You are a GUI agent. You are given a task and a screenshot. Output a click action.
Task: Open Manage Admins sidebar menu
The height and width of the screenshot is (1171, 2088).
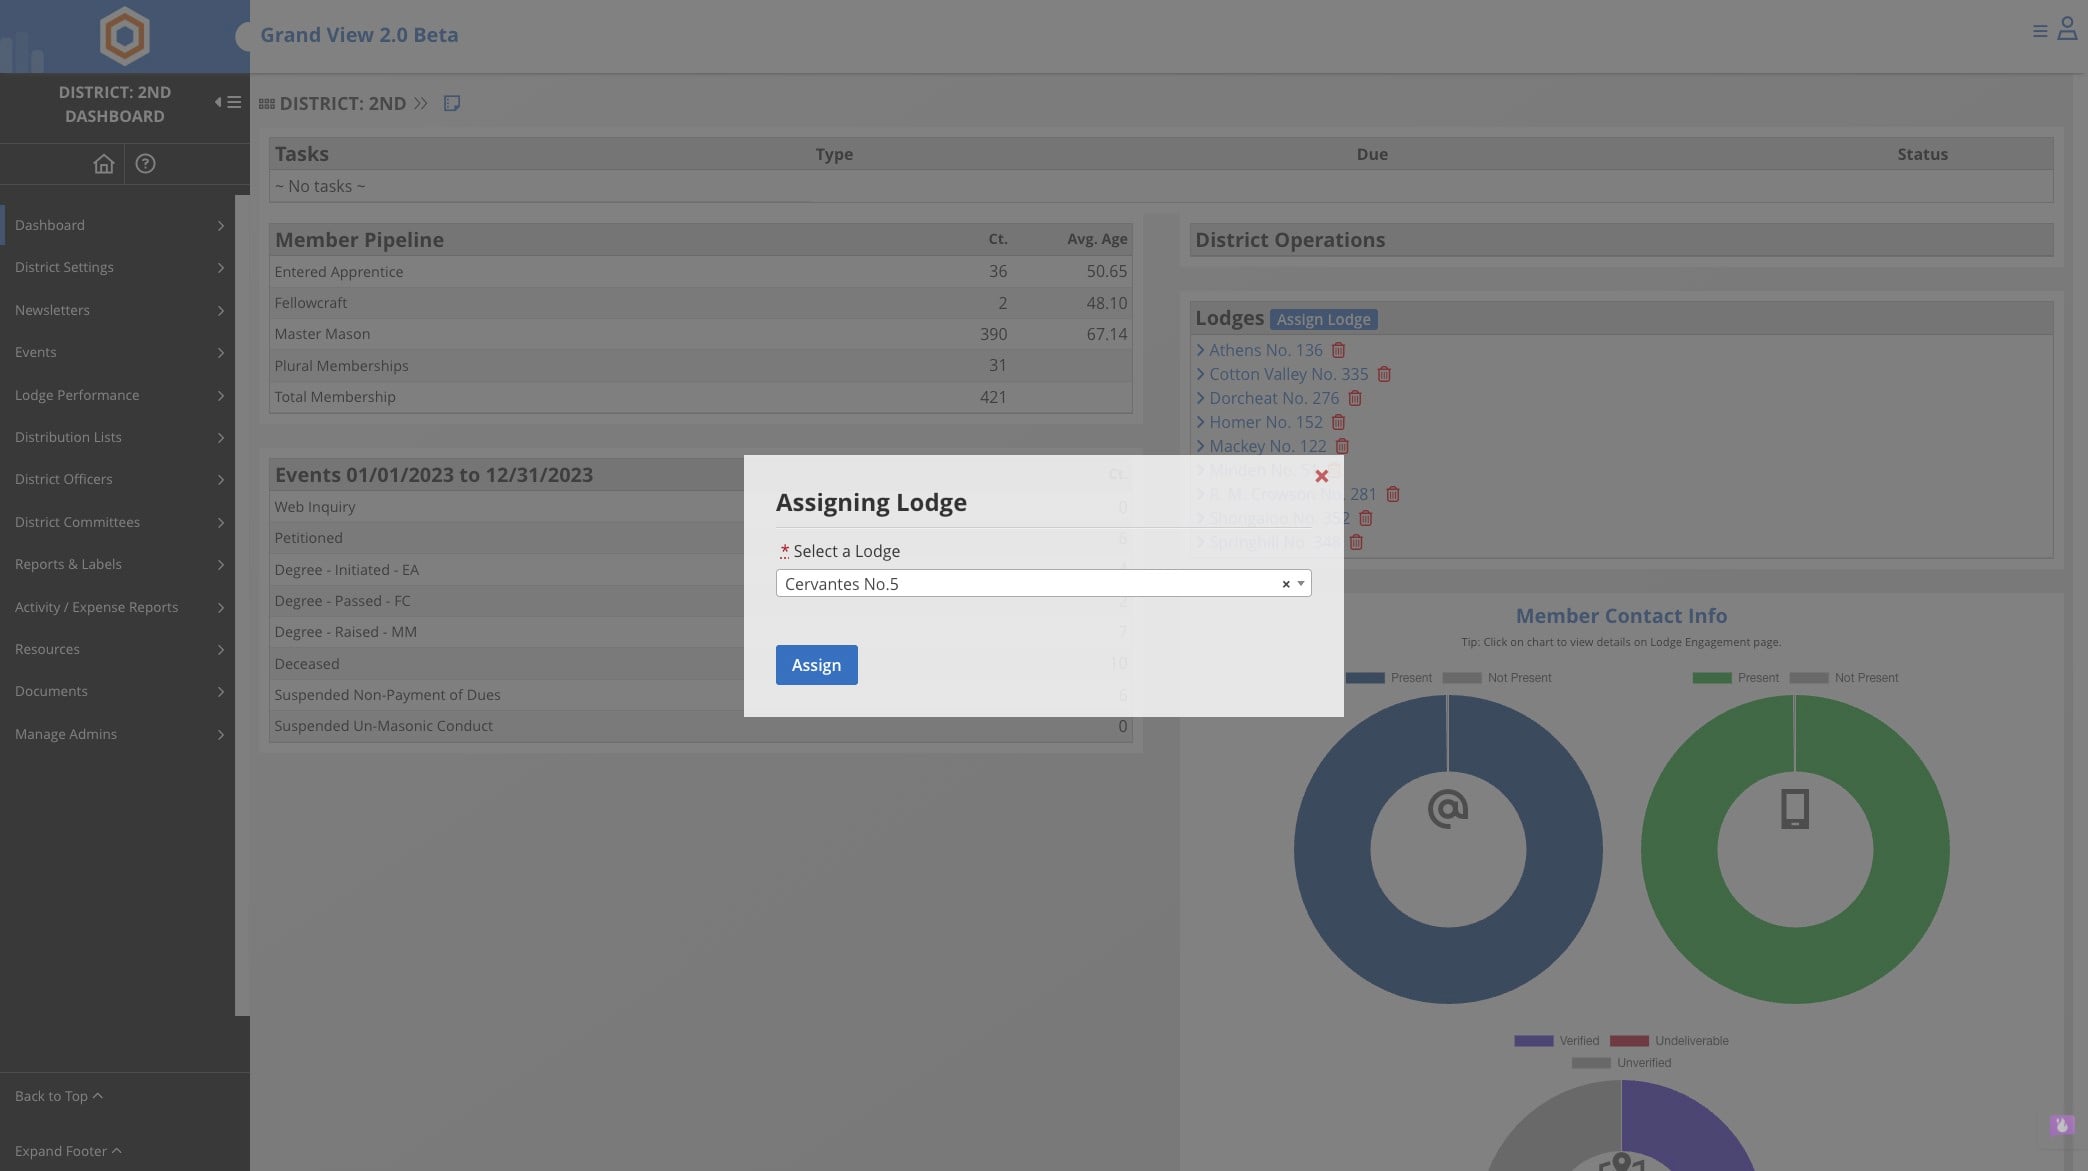click(118, 734)
